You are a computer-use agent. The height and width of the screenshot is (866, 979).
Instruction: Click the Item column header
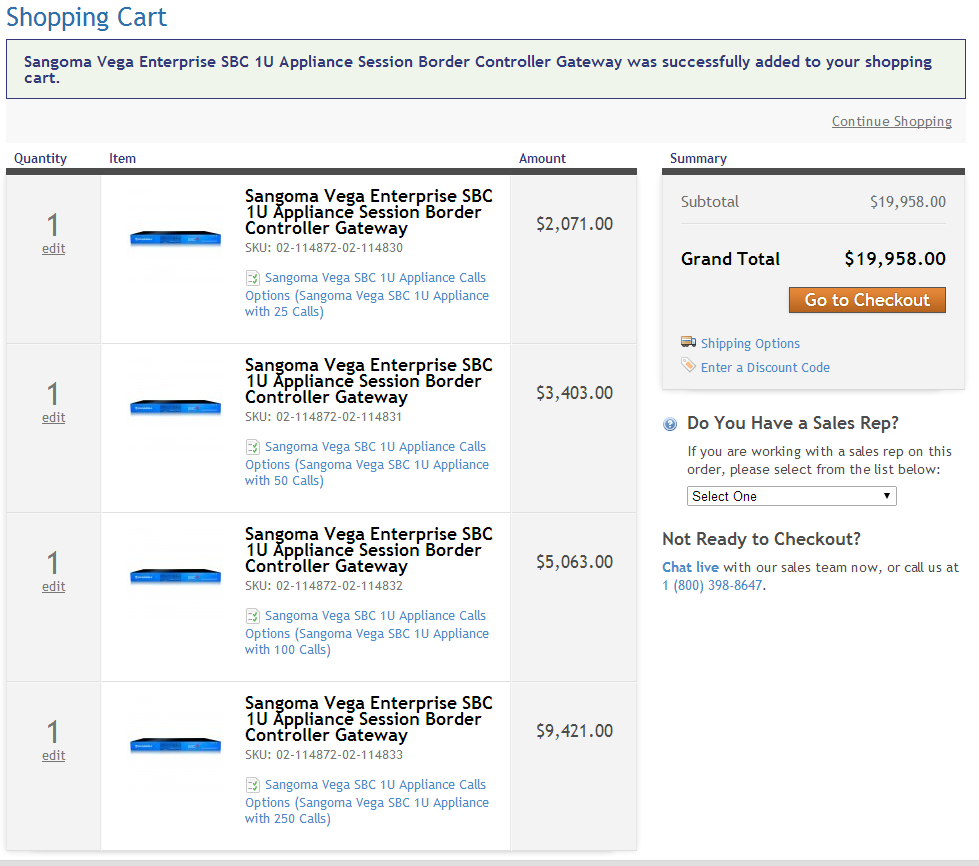[x=122, y=159]
